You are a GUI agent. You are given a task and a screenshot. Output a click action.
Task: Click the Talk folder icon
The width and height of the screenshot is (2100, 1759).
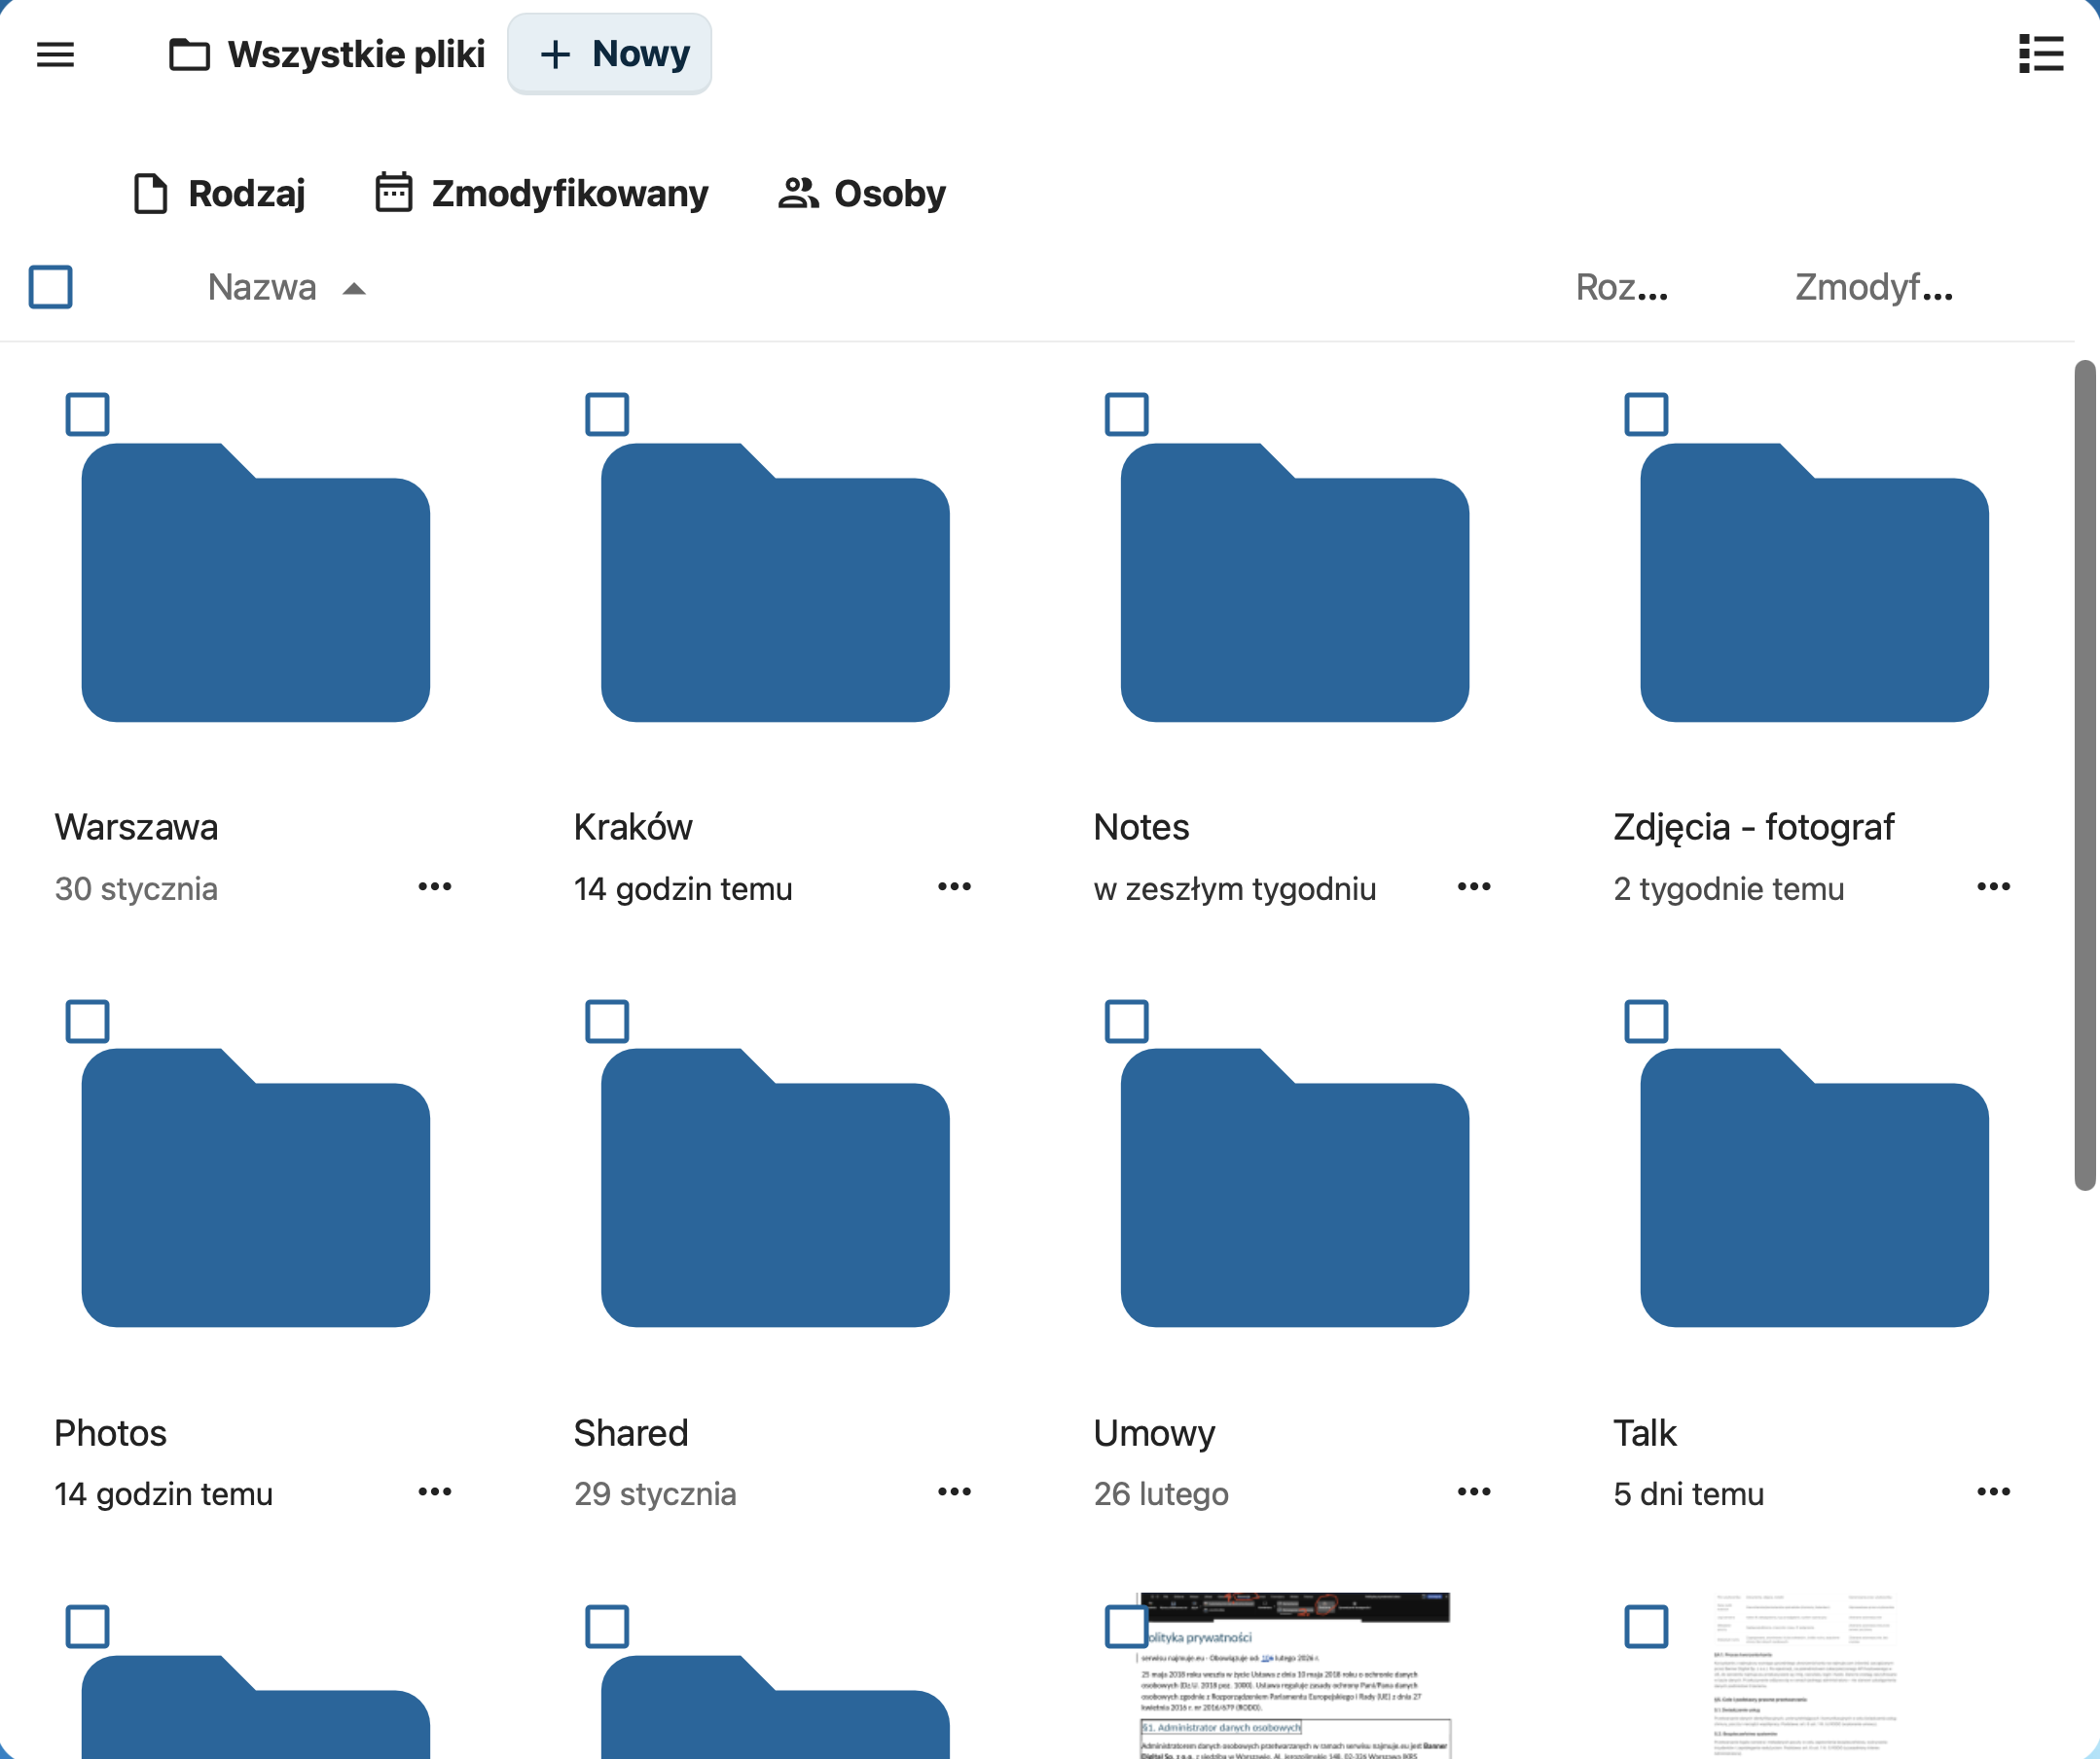tap(1813, 1190)
